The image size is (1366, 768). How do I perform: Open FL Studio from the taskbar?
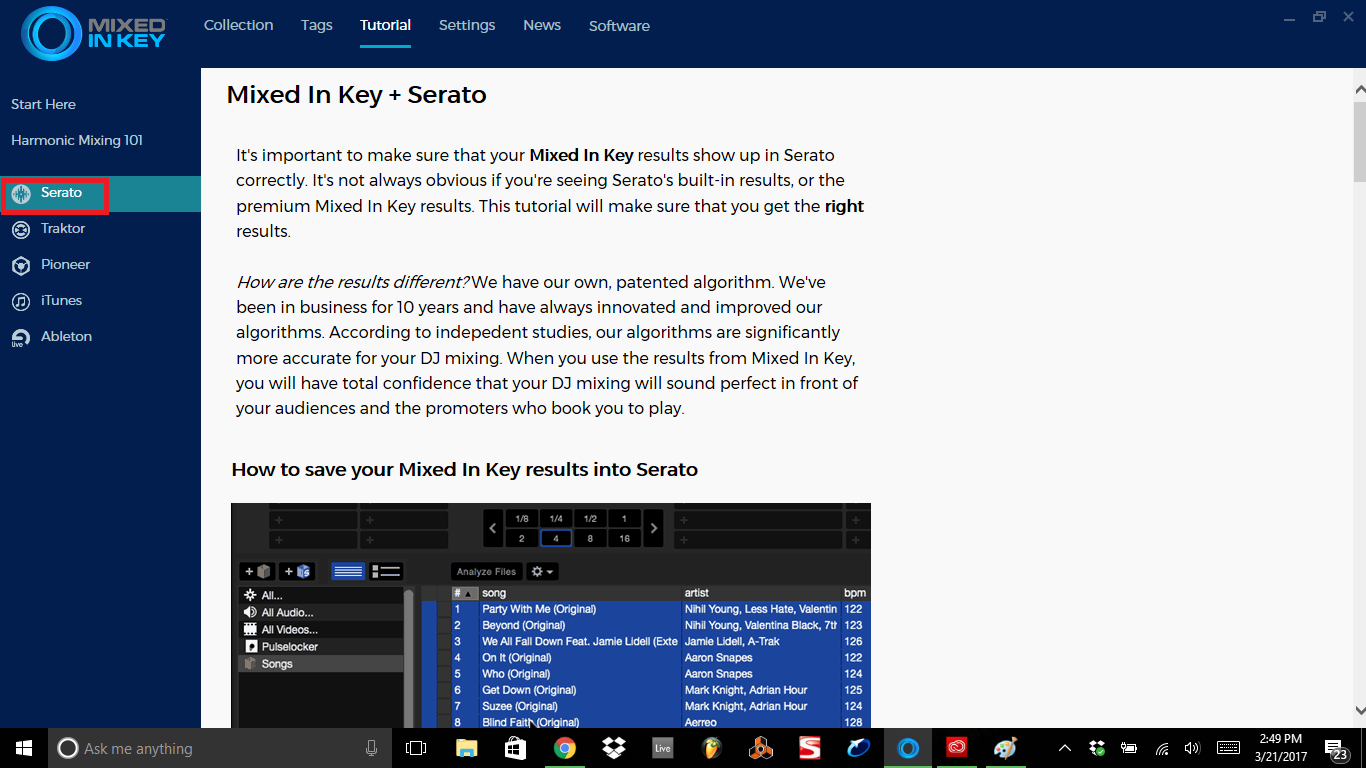click(711, 748)
